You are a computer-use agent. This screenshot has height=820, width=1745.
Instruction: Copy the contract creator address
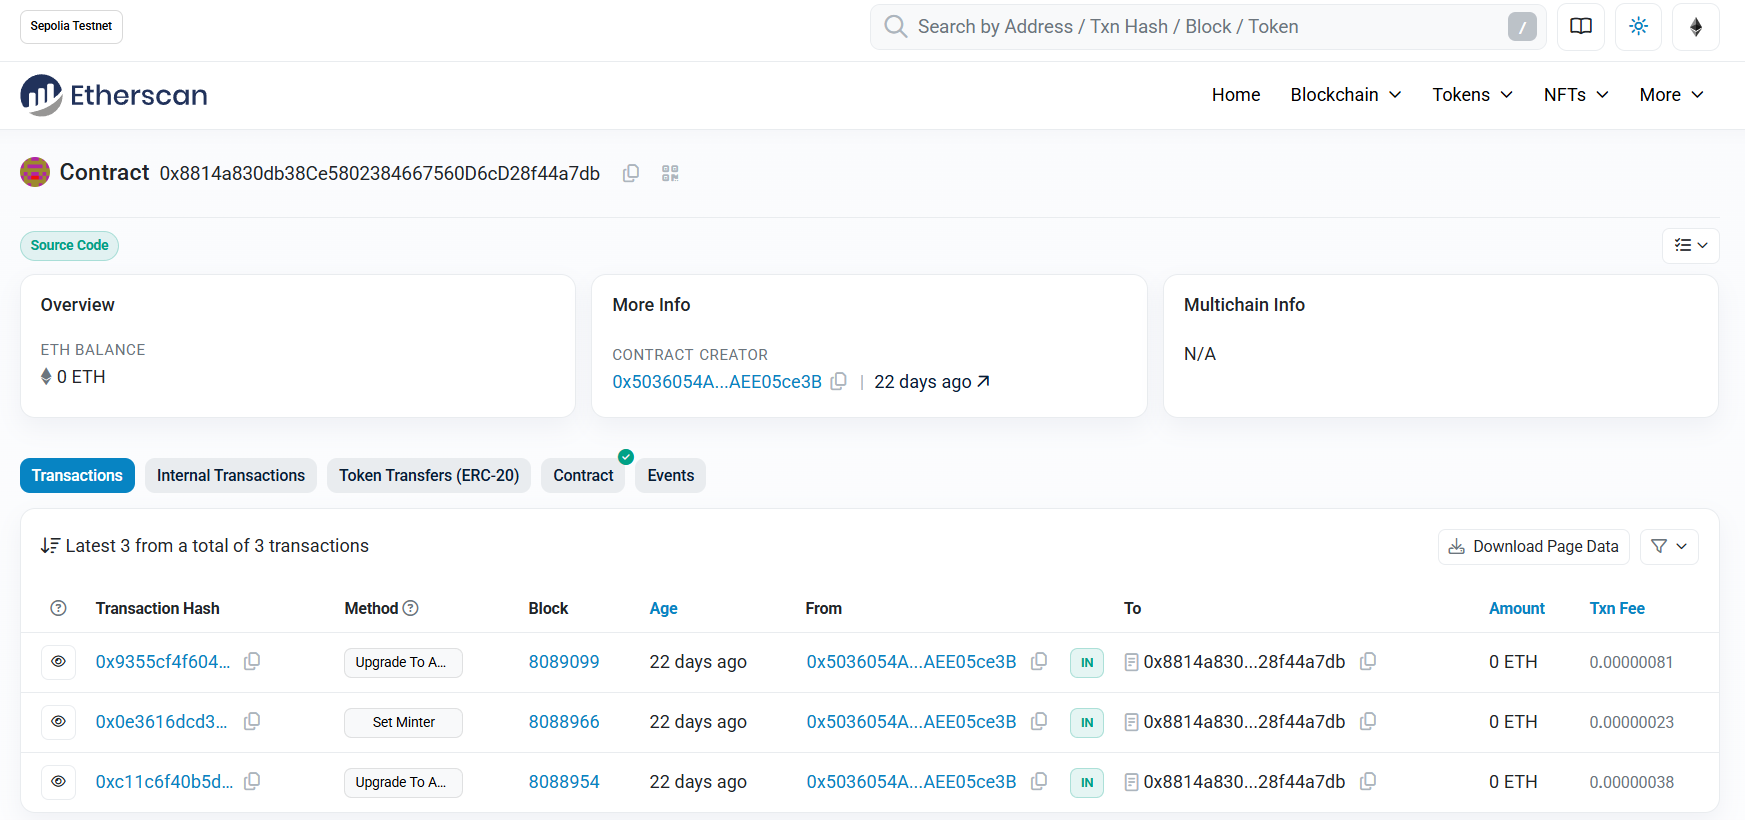tap(839, 381)
